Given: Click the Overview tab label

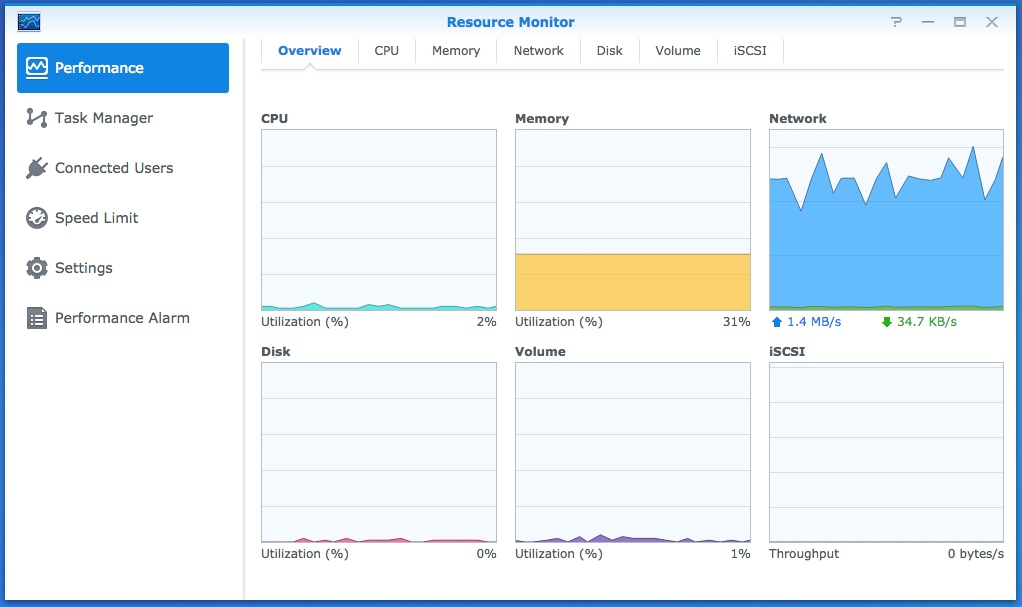Looking at the screenshot, I should point(309,50).
